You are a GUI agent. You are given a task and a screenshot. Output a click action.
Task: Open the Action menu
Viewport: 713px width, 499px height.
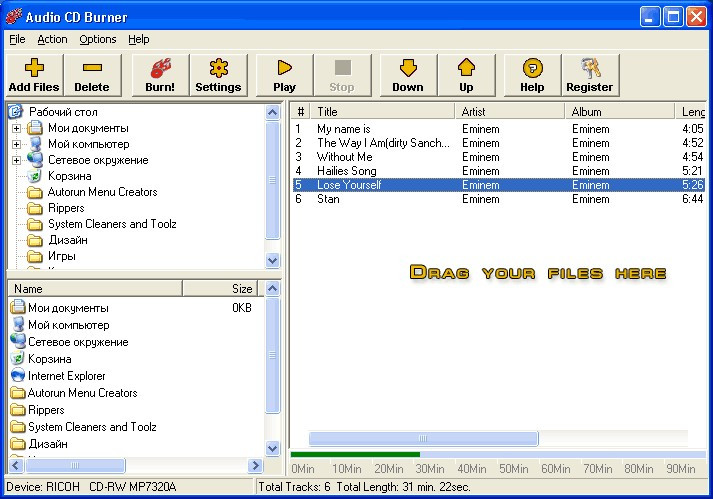(x=52, y=40)
